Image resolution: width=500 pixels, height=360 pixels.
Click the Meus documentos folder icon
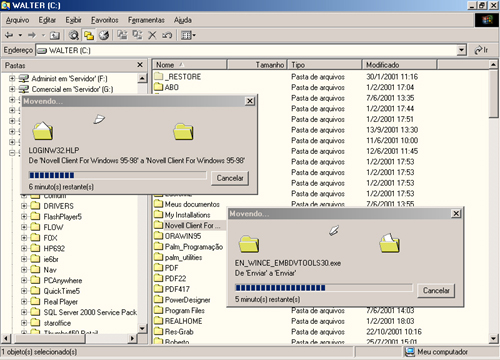[159, 204]
